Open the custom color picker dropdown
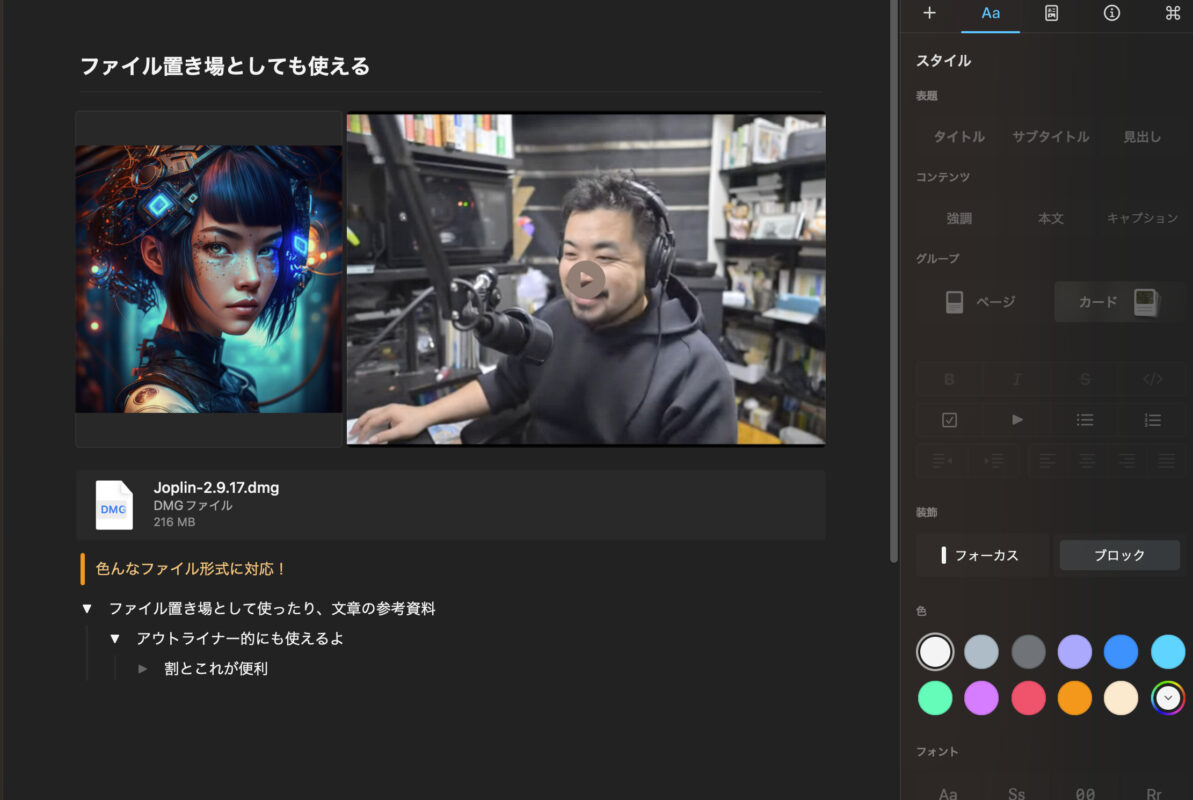This screenshot has width=1193, height=800. point(1167,697)
